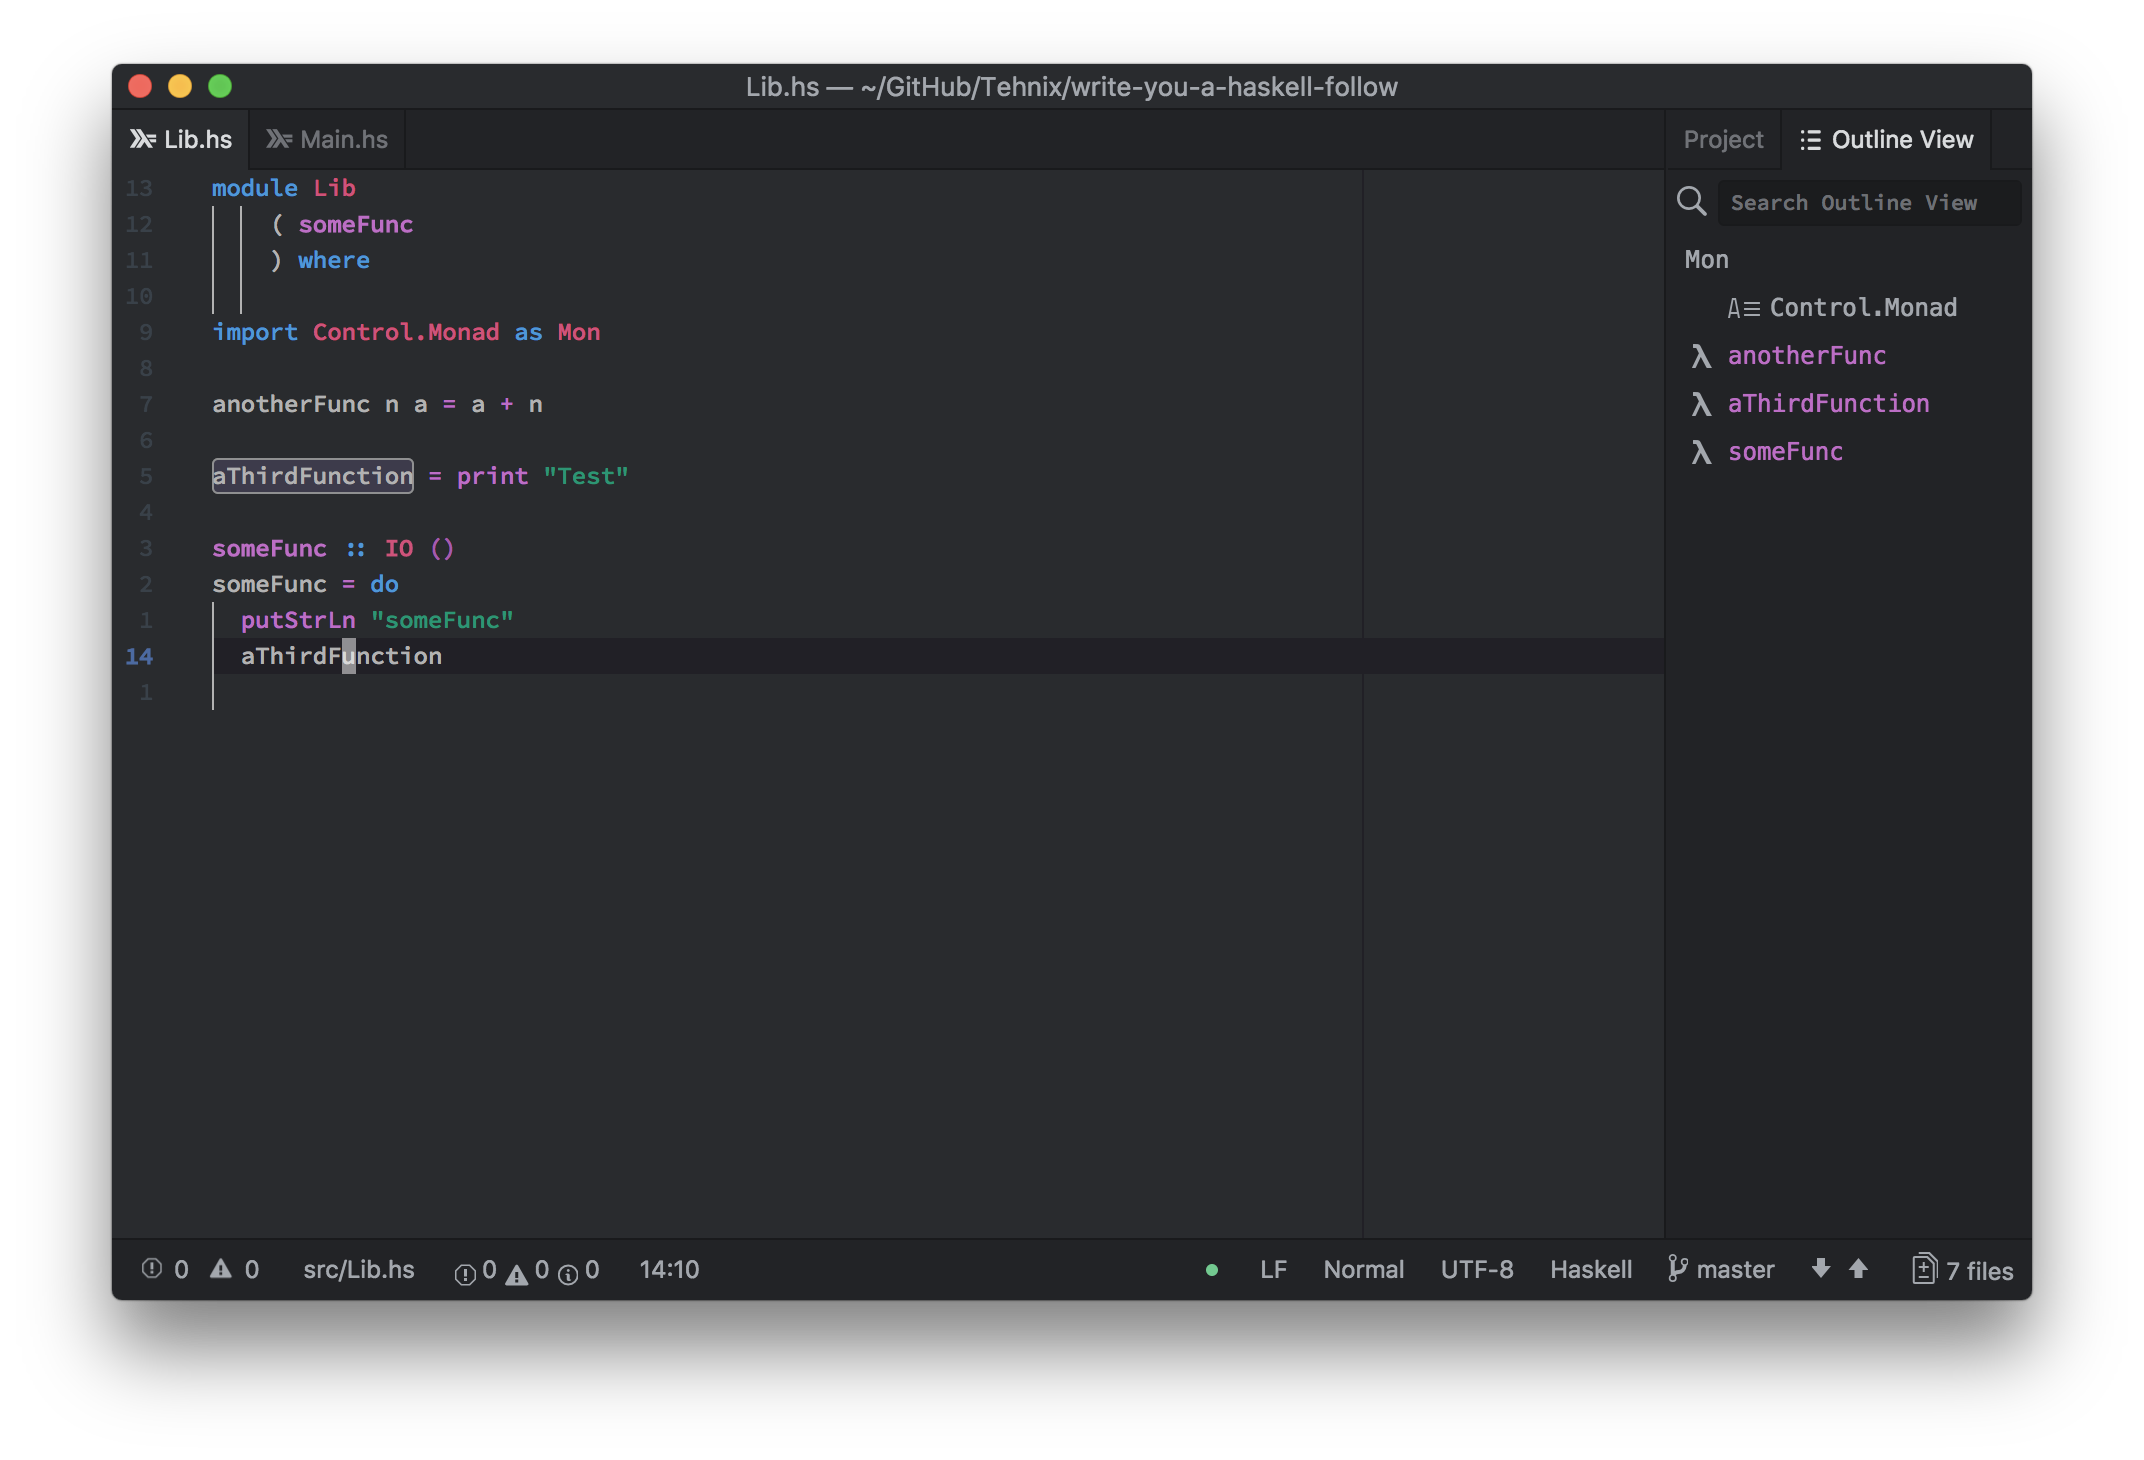Open the 7 files git changes panel

pos(1963,1270)
